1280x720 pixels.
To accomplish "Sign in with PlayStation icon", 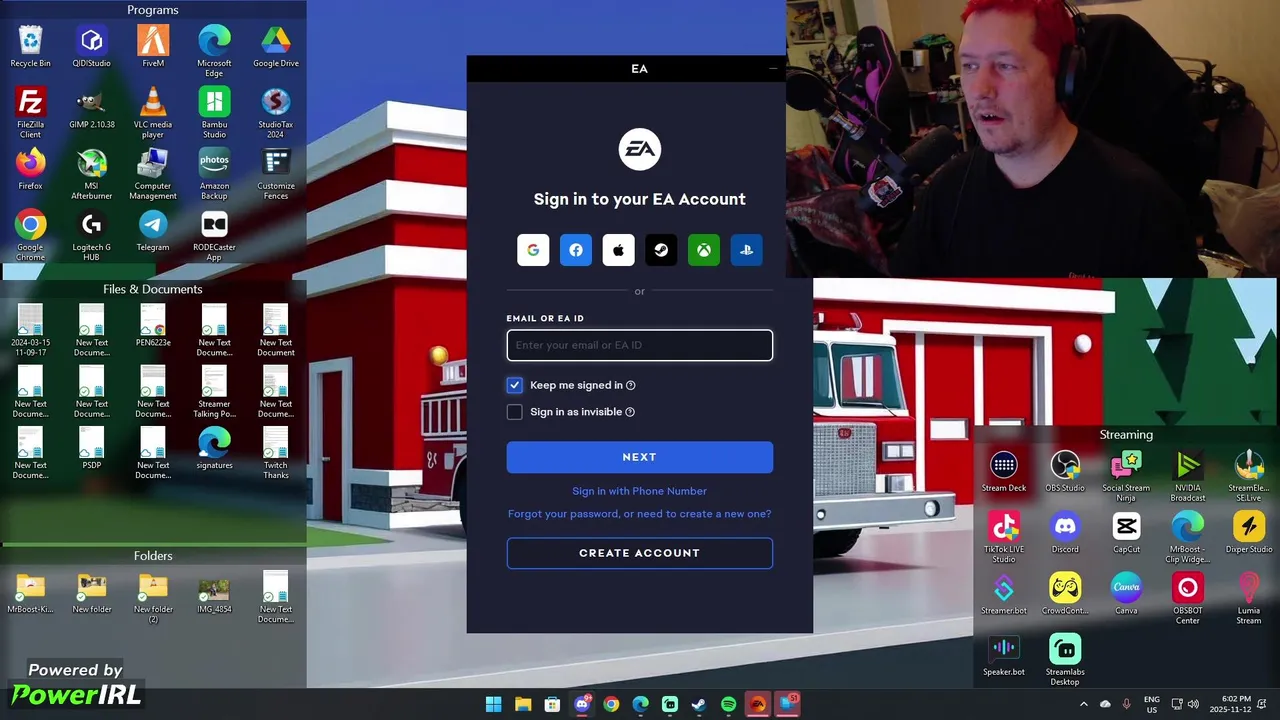I will tap(746, 250).
